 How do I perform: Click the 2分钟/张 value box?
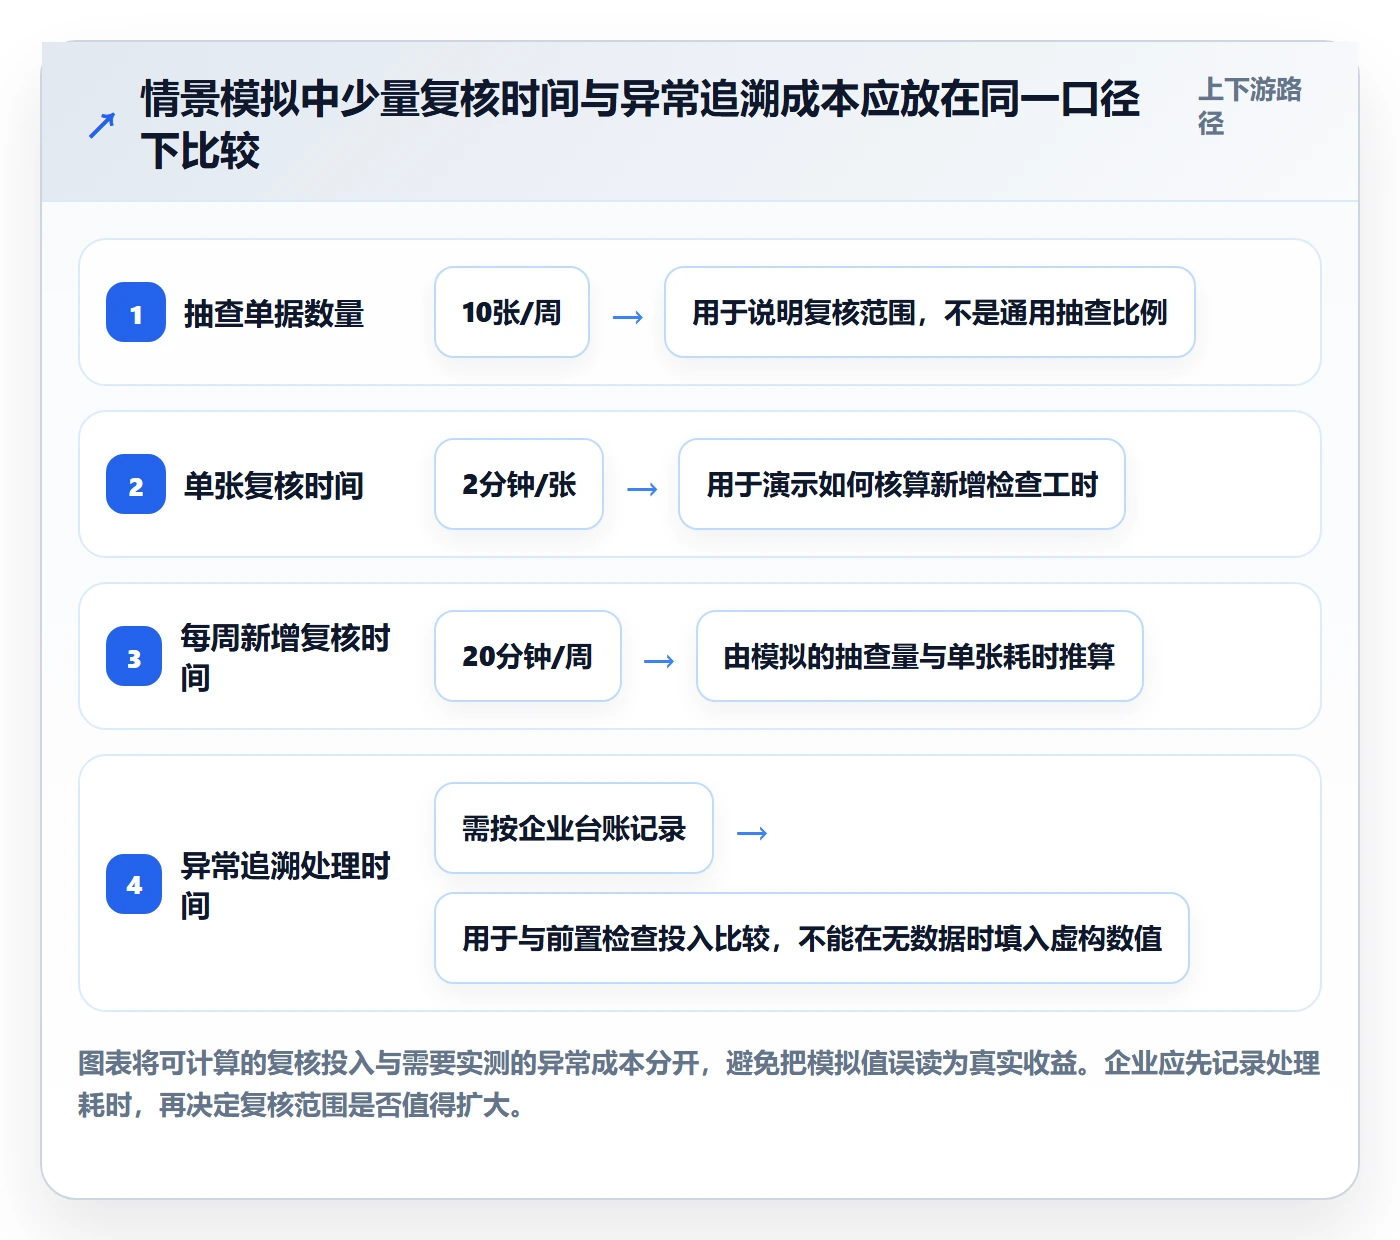coord(519,484)
